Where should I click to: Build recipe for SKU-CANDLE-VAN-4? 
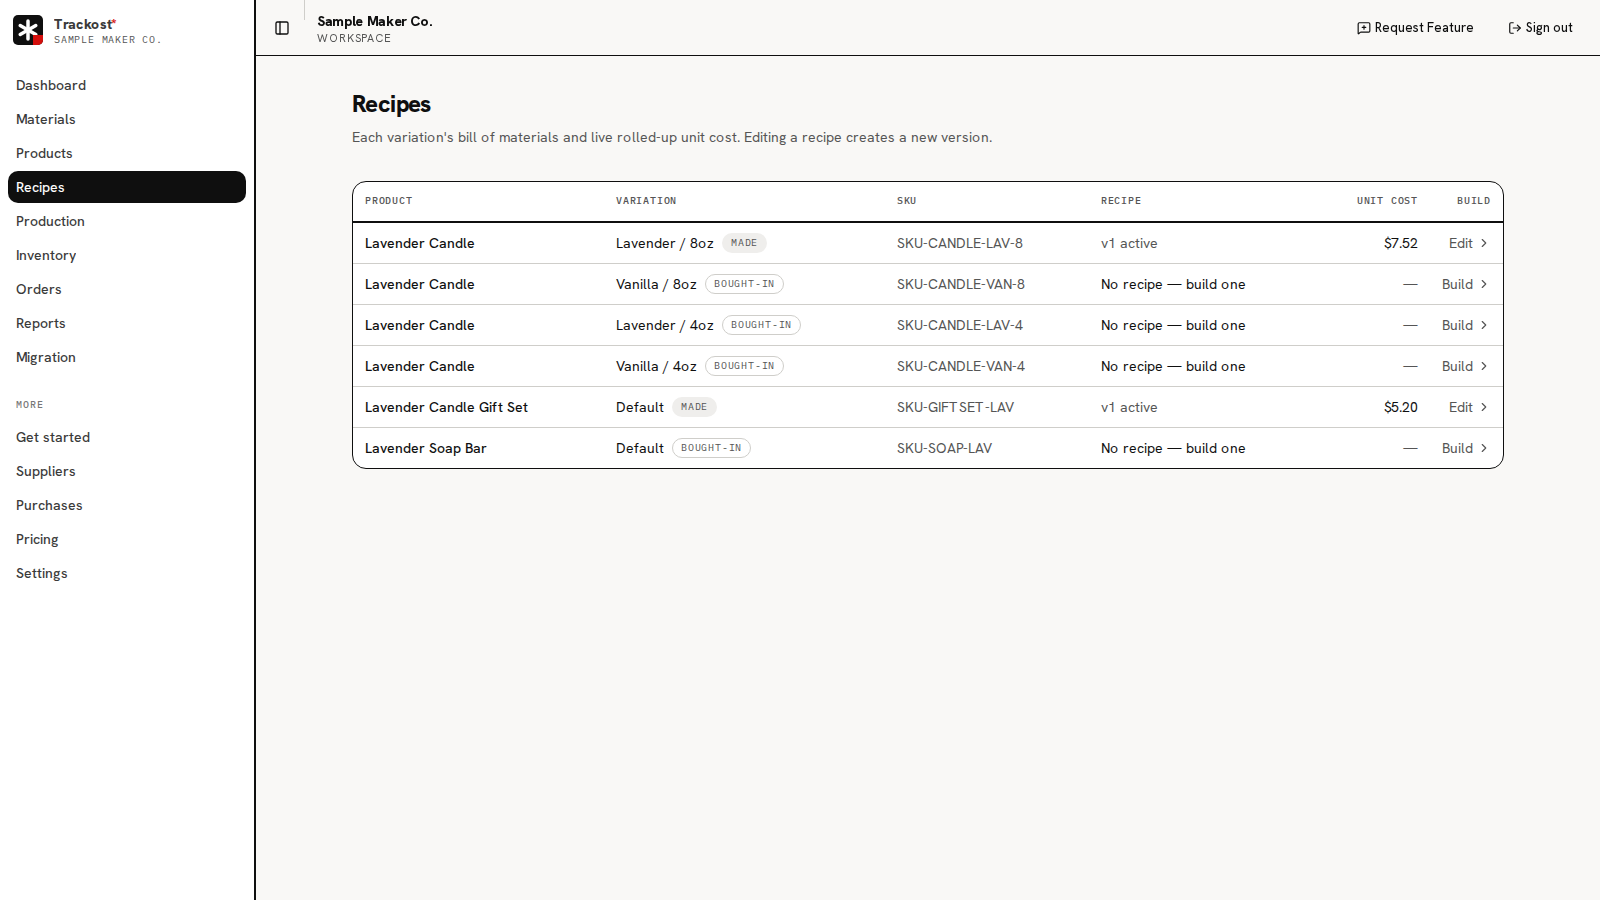point(1465,366)
